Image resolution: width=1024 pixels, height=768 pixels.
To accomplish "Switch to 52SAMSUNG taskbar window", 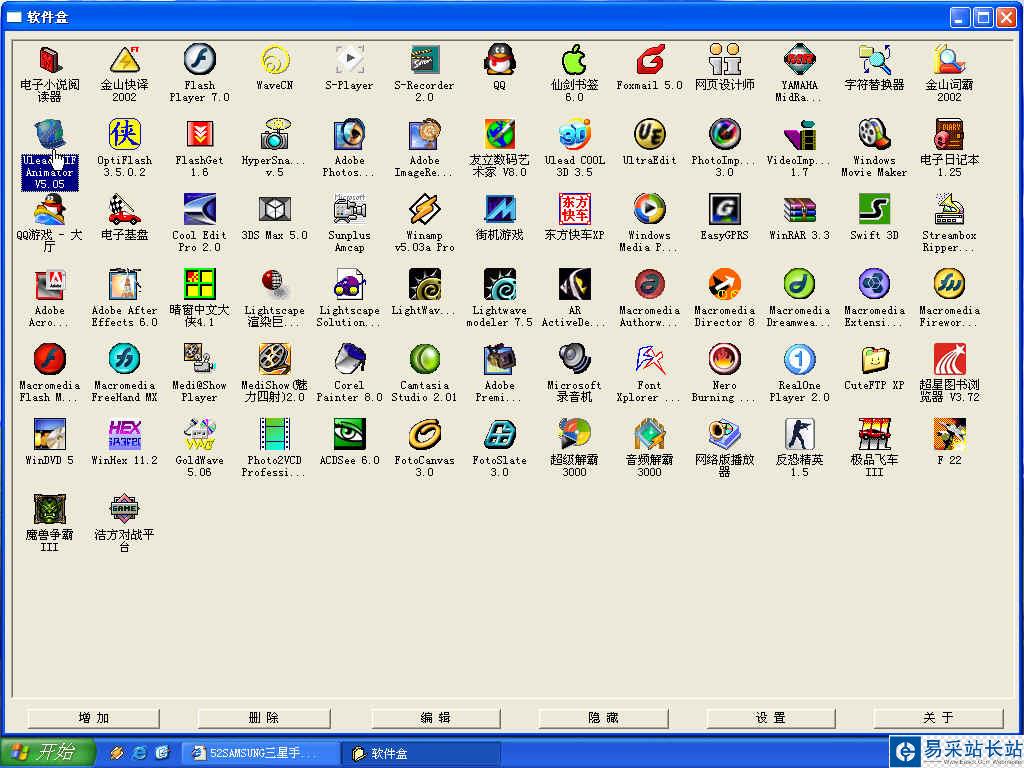I will pos(261,753).
